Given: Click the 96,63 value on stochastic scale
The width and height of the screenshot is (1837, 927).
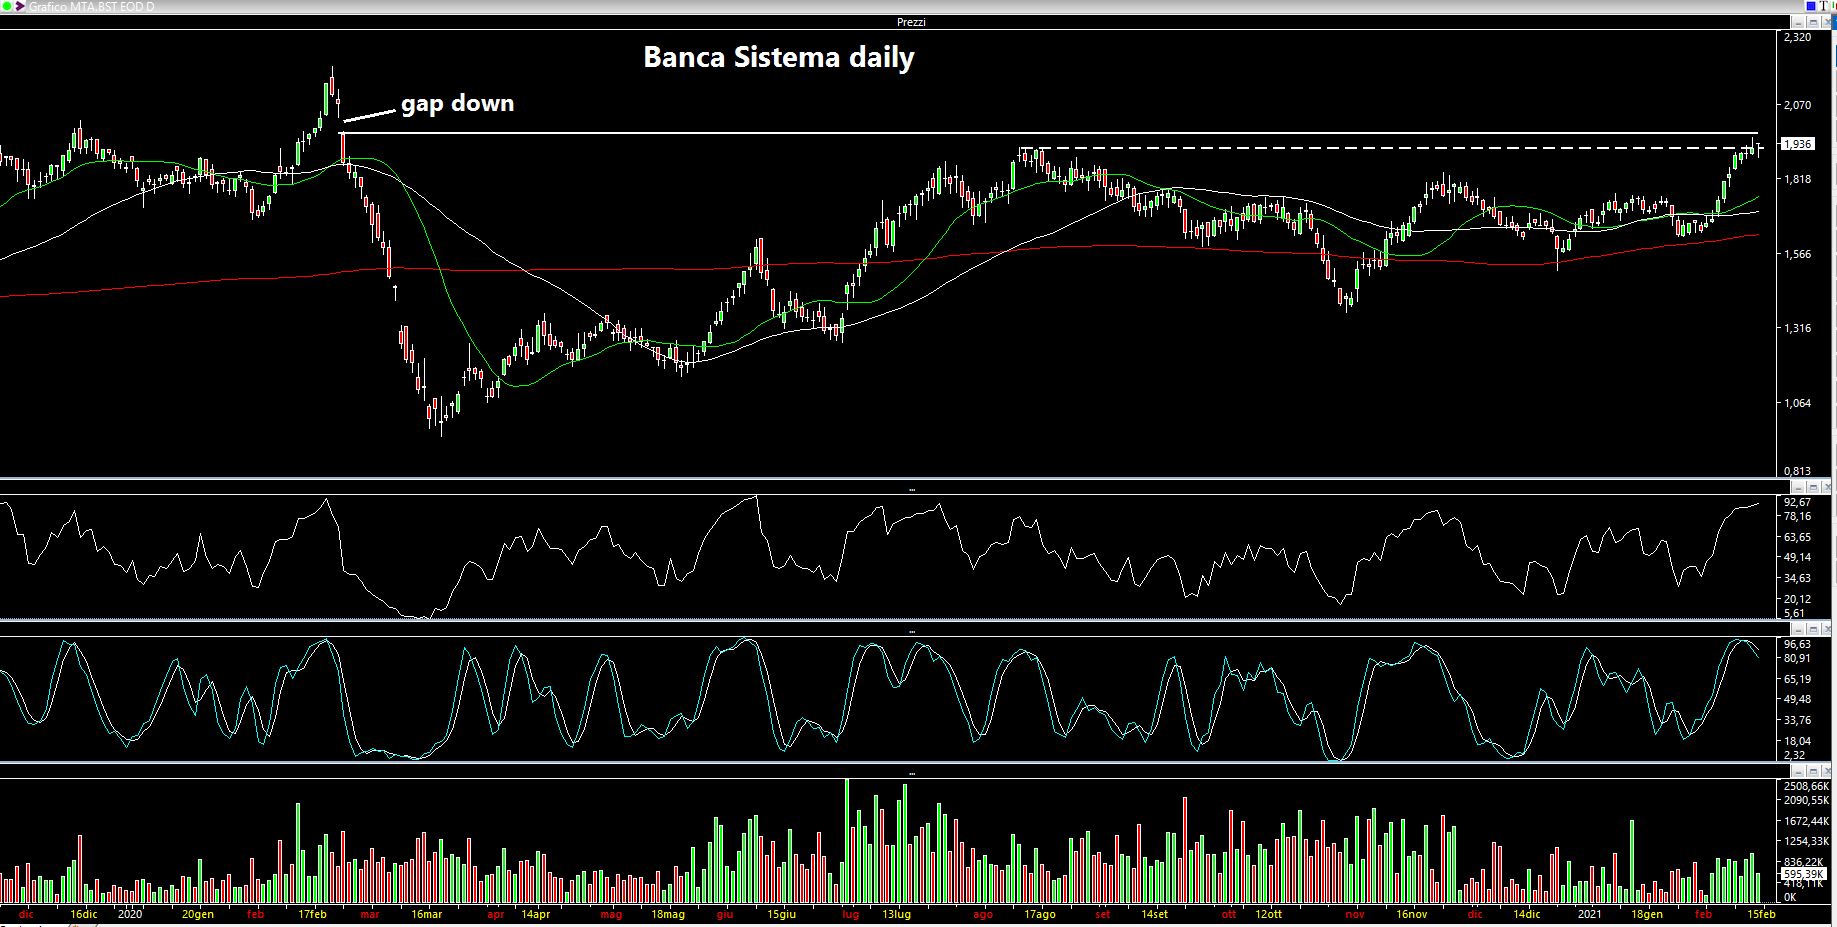Looking at the screenshot, I should pos(1797,645).
